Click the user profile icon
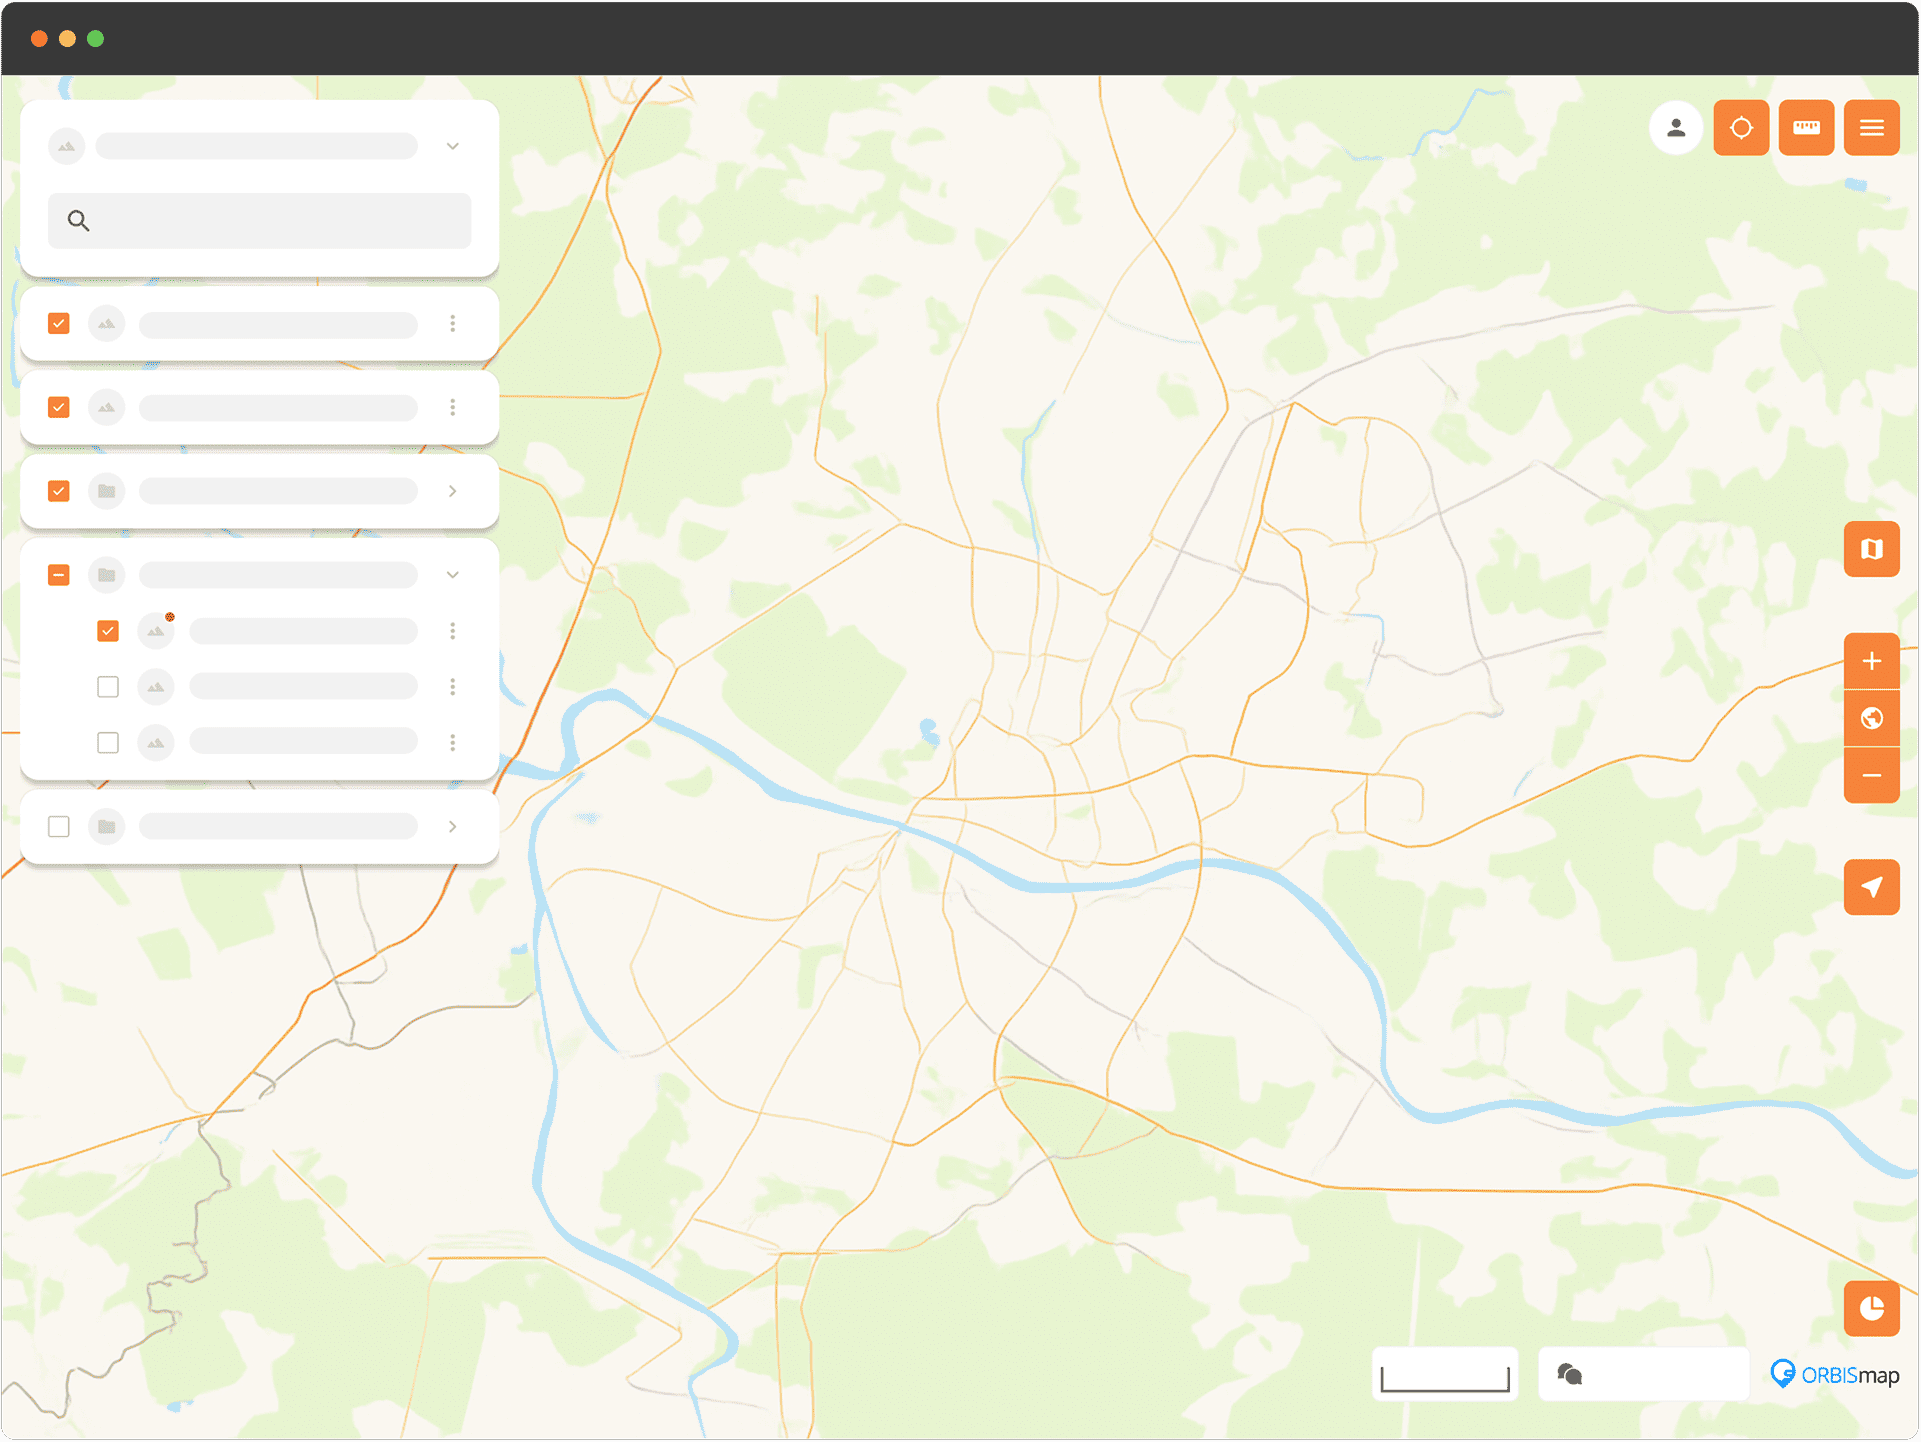The width and height of the screenshot is (1921, 1442). point(1676,128)
